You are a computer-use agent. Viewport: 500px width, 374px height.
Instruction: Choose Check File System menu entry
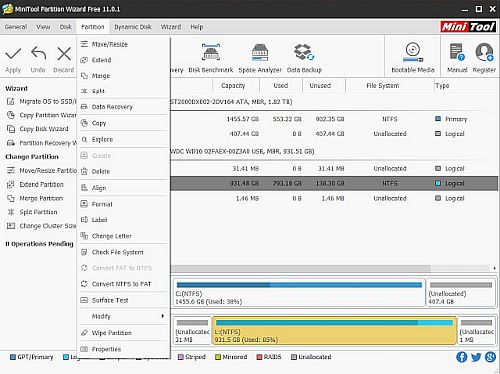pos(123,252)
